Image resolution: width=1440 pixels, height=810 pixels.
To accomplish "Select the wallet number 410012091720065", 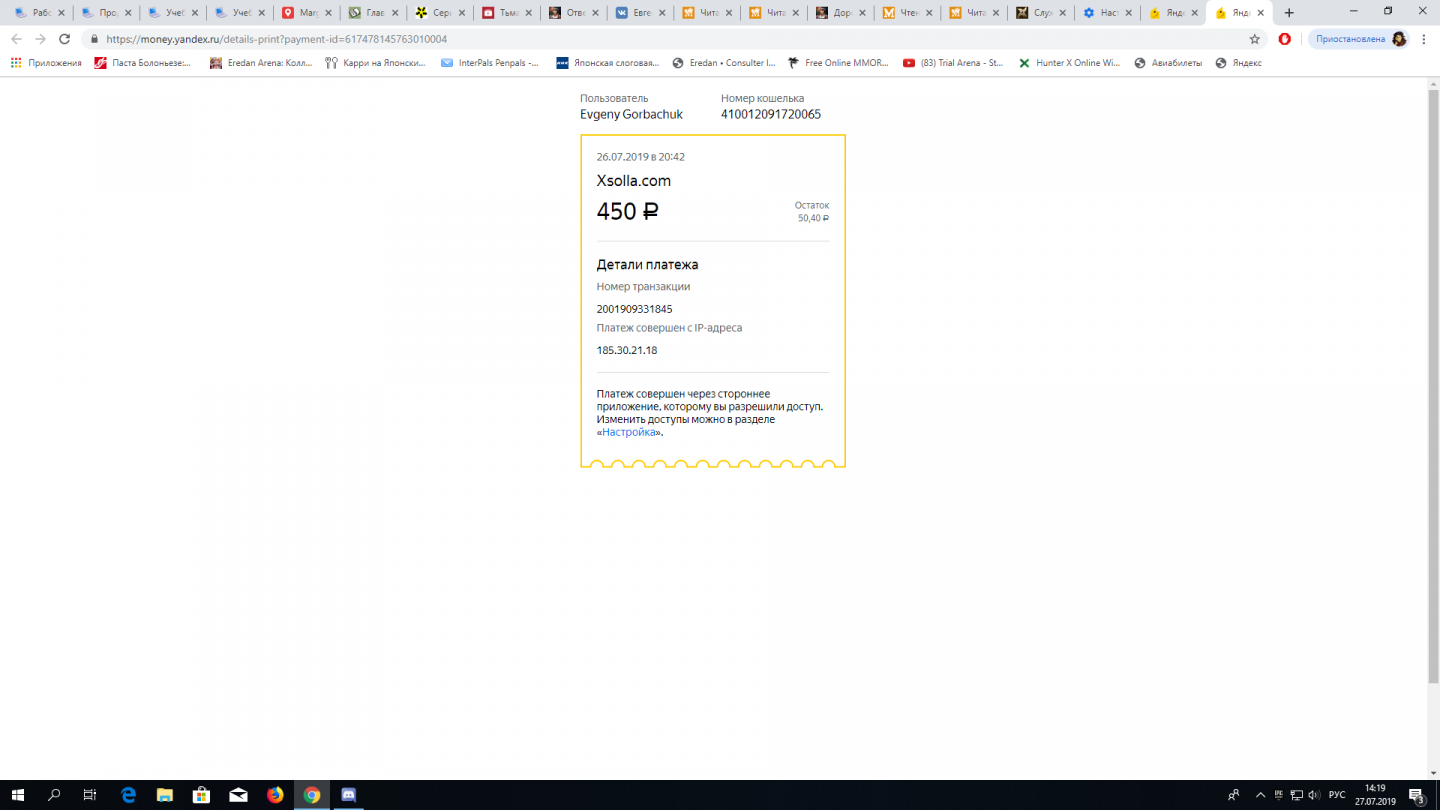I will [771, 114].
